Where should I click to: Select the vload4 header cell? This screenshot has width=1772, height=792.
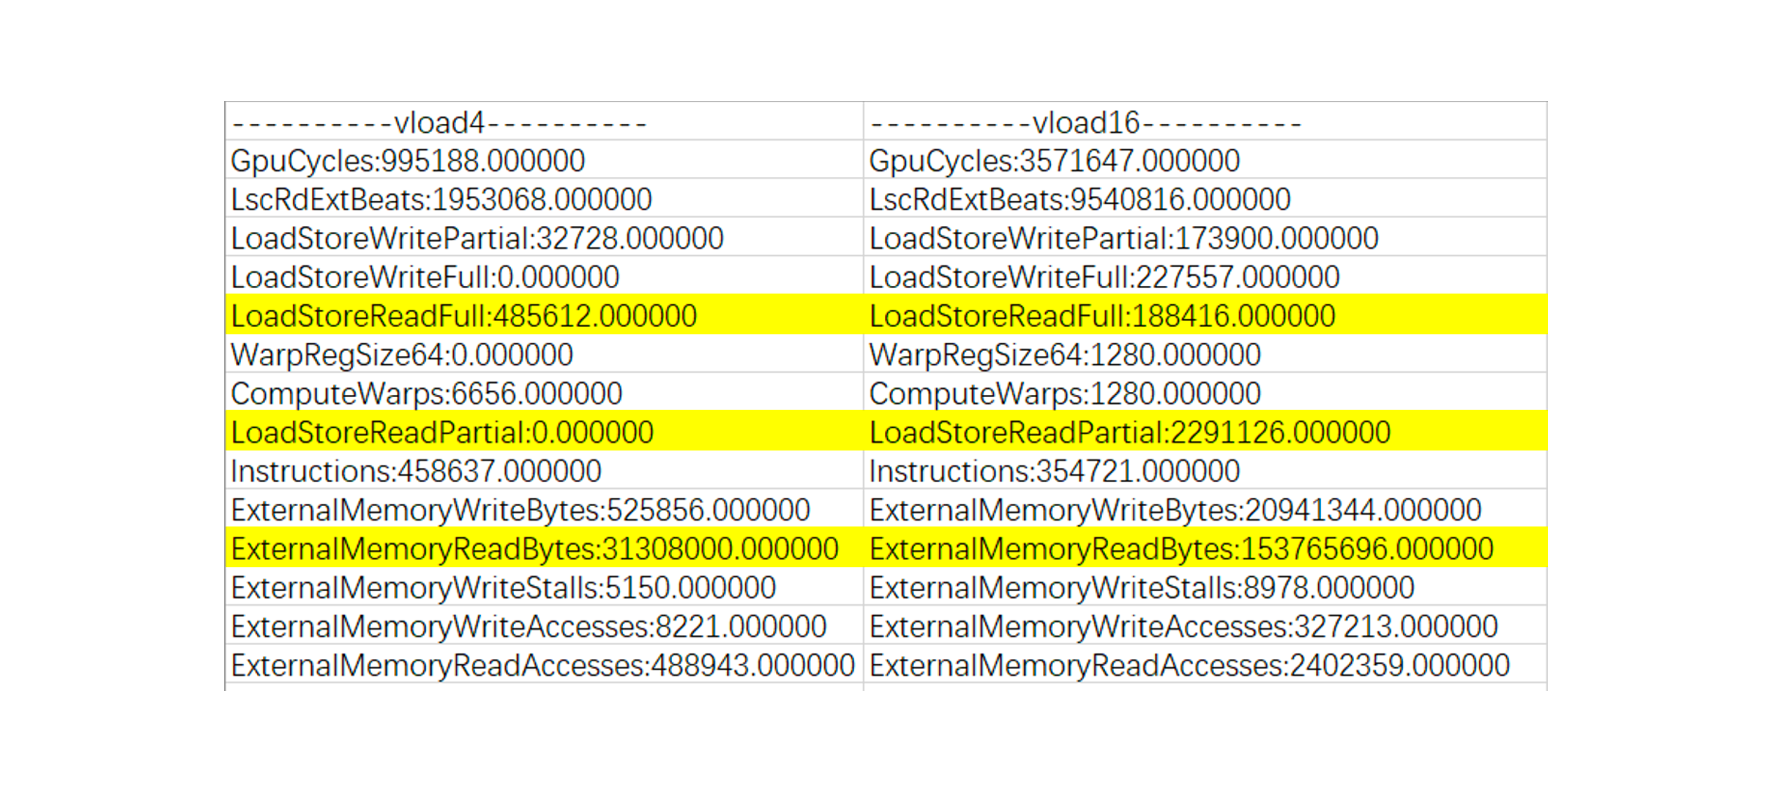tap(544, 121)
